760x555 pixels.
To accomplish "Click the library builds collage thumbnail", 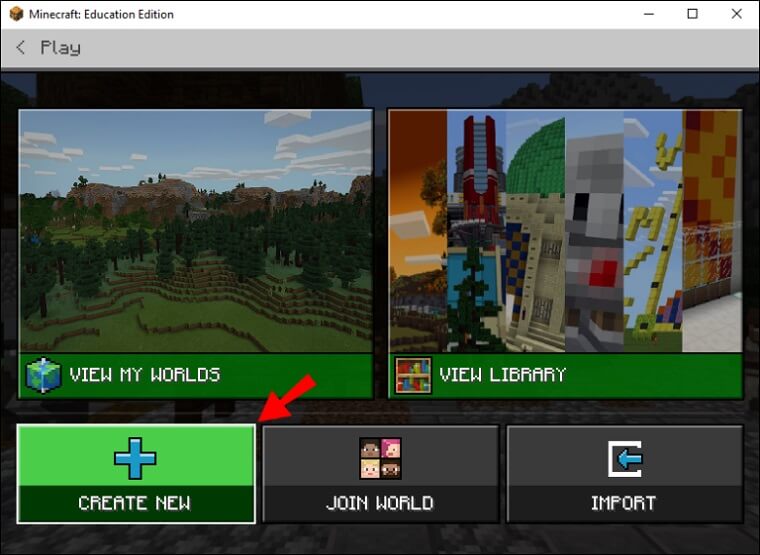I will coord(566,231).
